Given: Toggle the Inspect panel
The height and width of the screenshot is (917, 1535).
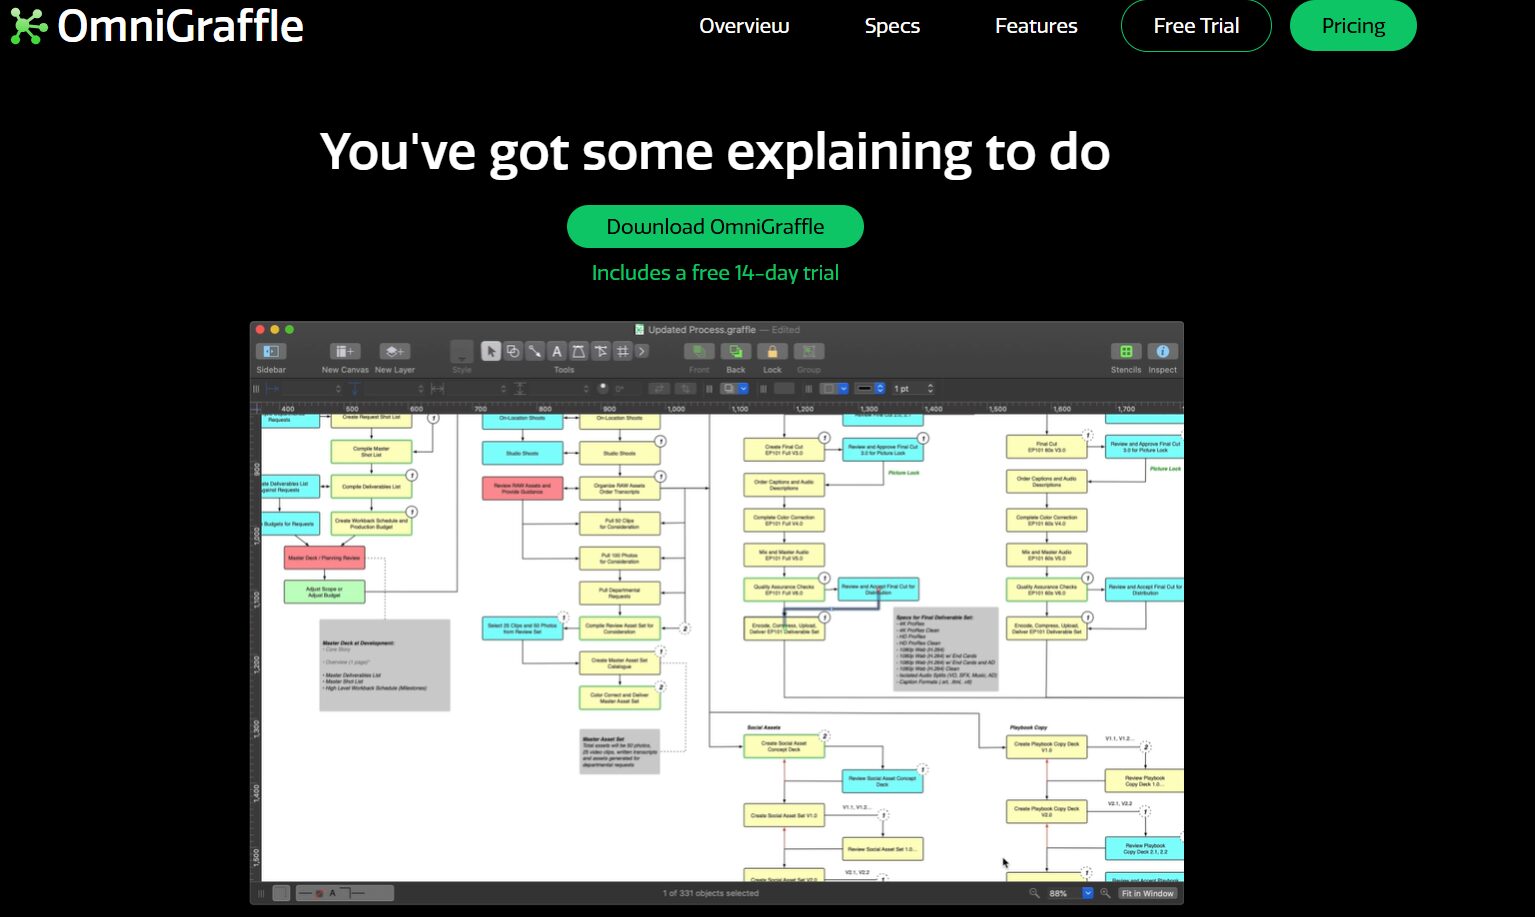Looking at the screenshot, I should [1162, 352].
